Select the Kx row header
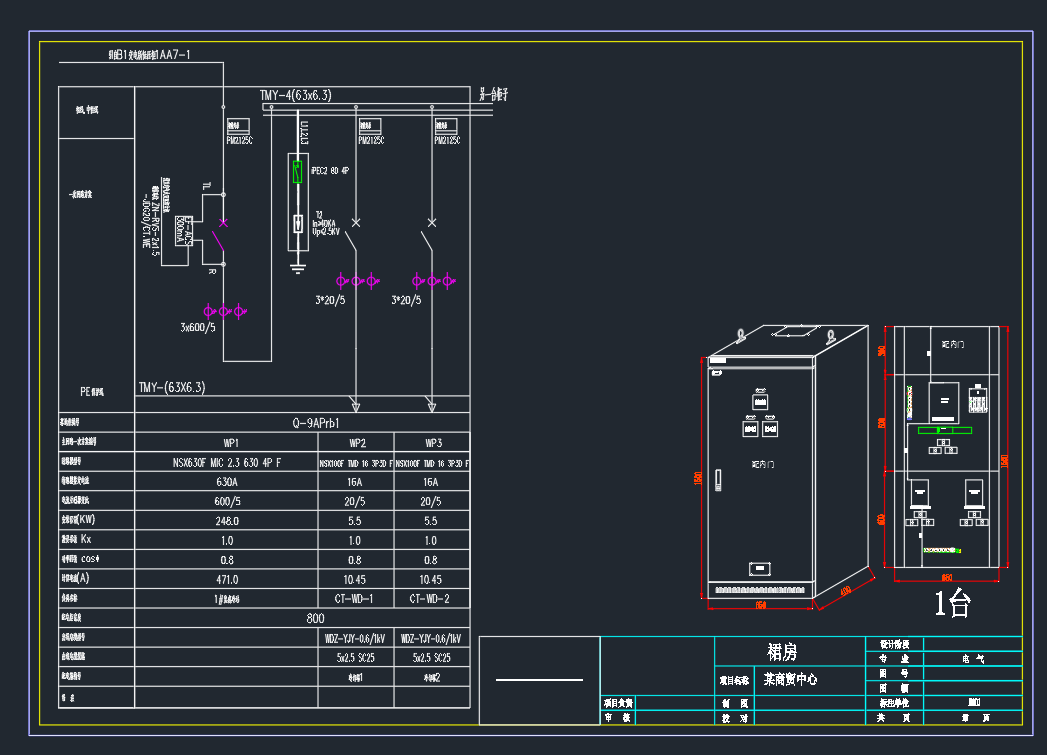Image resolution: width=1047 pixels, height=755 pixels. pyautogui.click(x=77, y=539)
